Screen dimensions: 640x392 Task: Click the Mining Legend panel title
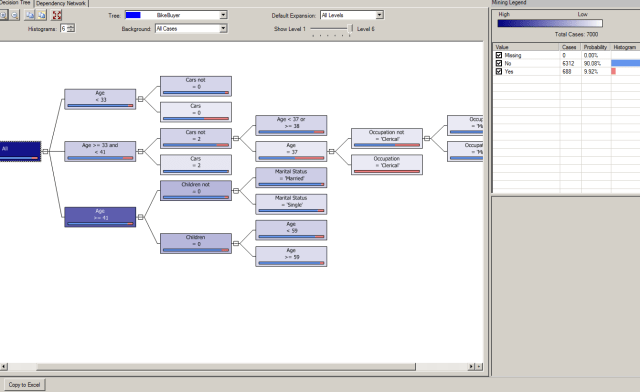(509, 2)
